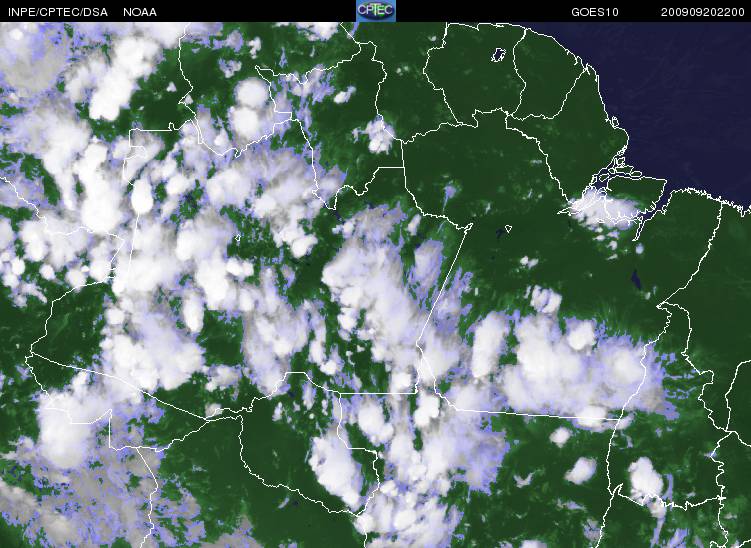This screenshot has width=751, height=548.
Task: Click the 200909202200 timestamp
Action: pos(703,12)
